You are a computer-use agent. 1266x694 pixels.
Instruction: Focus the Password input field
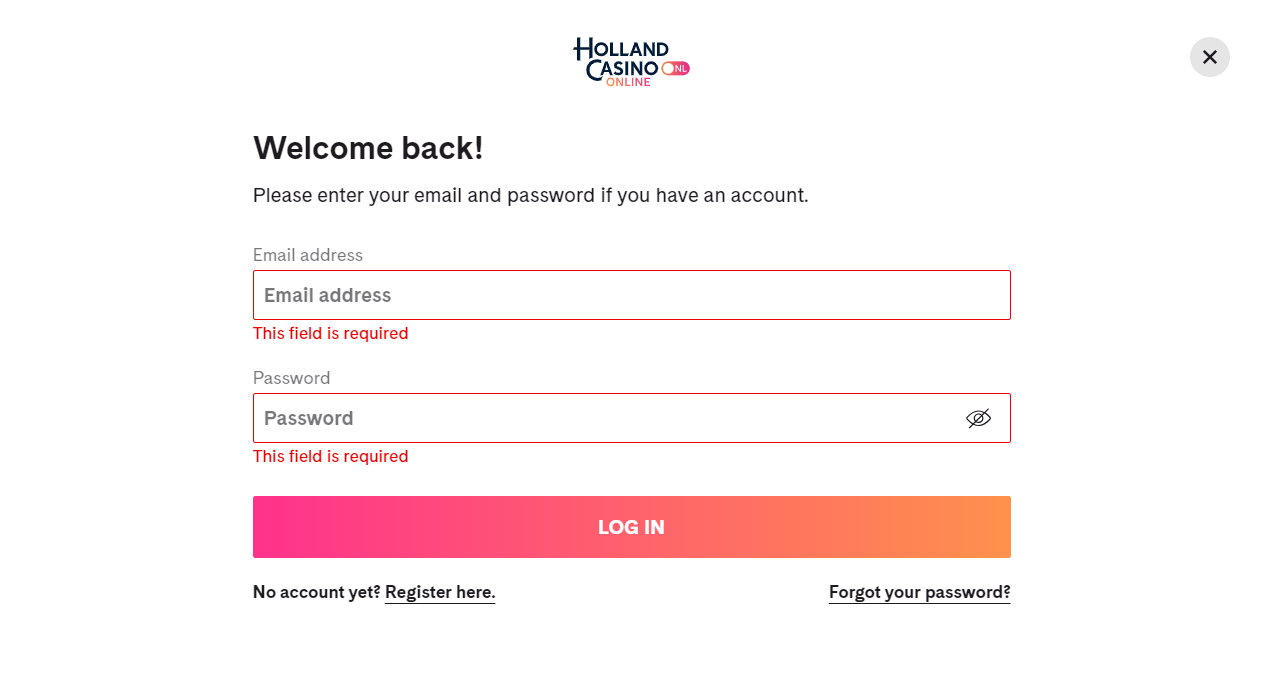tap(631, 418)
